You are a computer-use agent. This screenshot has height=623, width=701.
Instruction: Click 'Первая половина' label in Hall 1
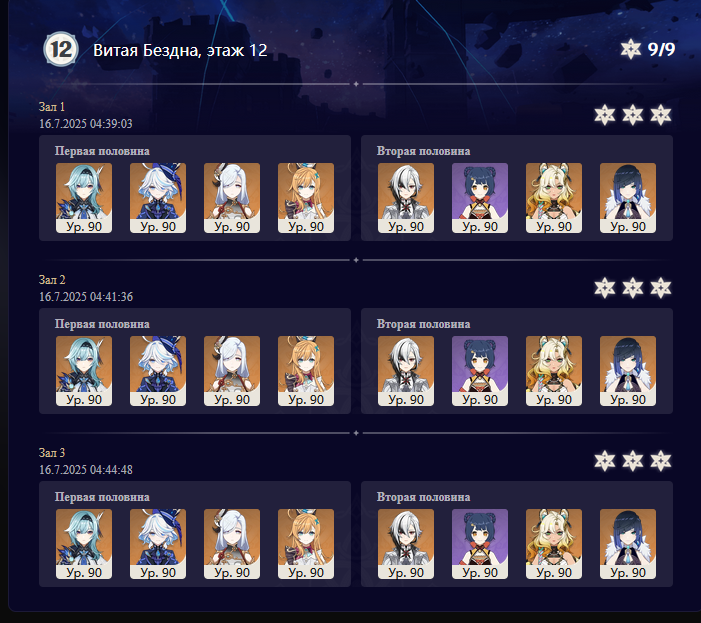tap(102, 151)
